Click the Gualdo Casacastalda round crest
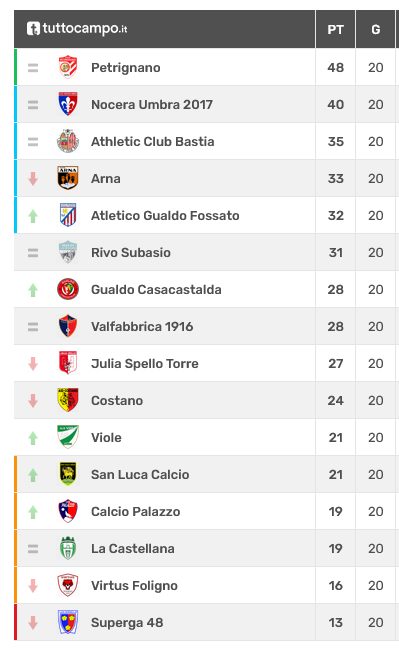The height and width of the screenshot is (649, 399). (68, 289)
